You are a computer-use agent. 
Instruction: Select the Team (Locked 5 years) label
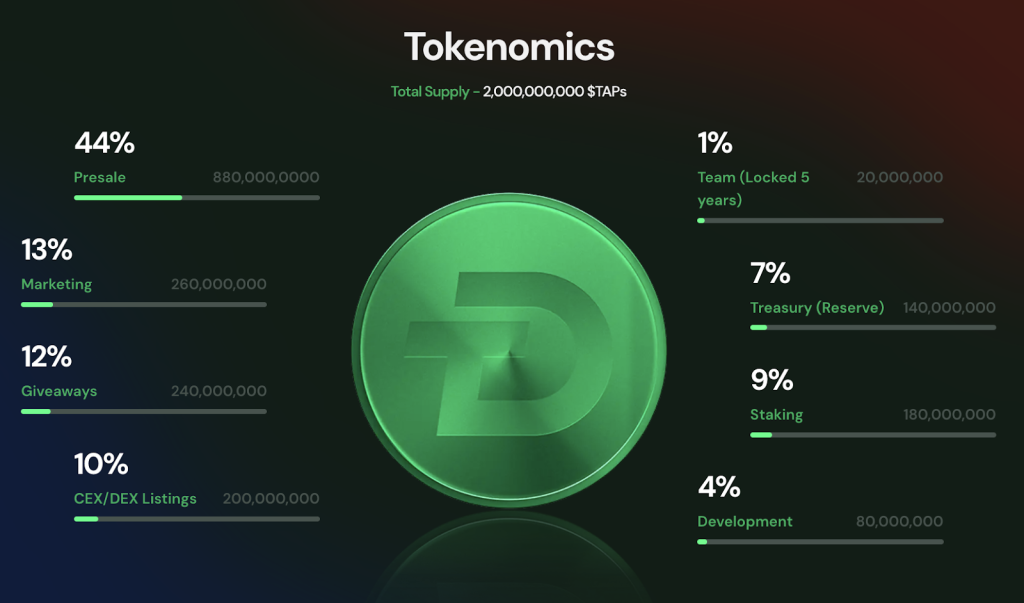click(753, 188)
